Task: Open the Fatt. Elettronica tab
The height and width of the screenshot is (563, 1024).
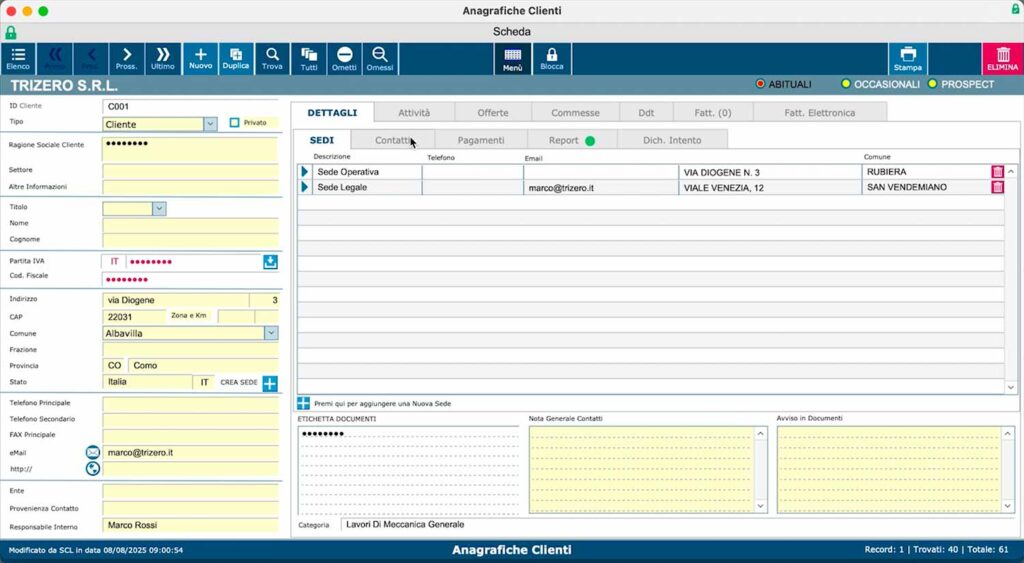Action: pos(820,112)
